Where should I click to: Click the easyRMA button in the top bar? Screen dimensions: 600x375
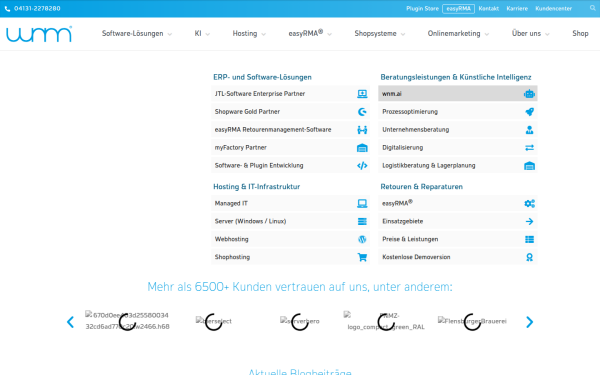pos(458,8)
